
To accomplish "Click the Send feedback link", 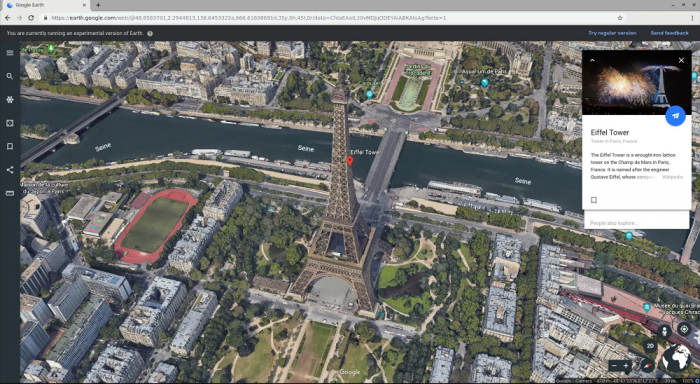I will pos(669,33).
